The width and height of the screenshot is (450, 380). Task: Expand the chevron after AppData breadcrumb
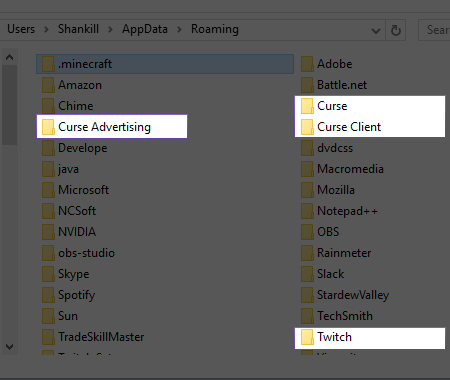click(x=179, y=29)
